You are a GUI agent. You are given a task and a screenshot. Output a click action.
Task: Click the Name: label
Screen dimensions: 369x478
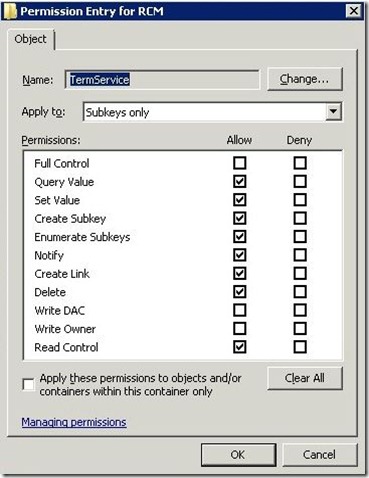tap(37, 80)
